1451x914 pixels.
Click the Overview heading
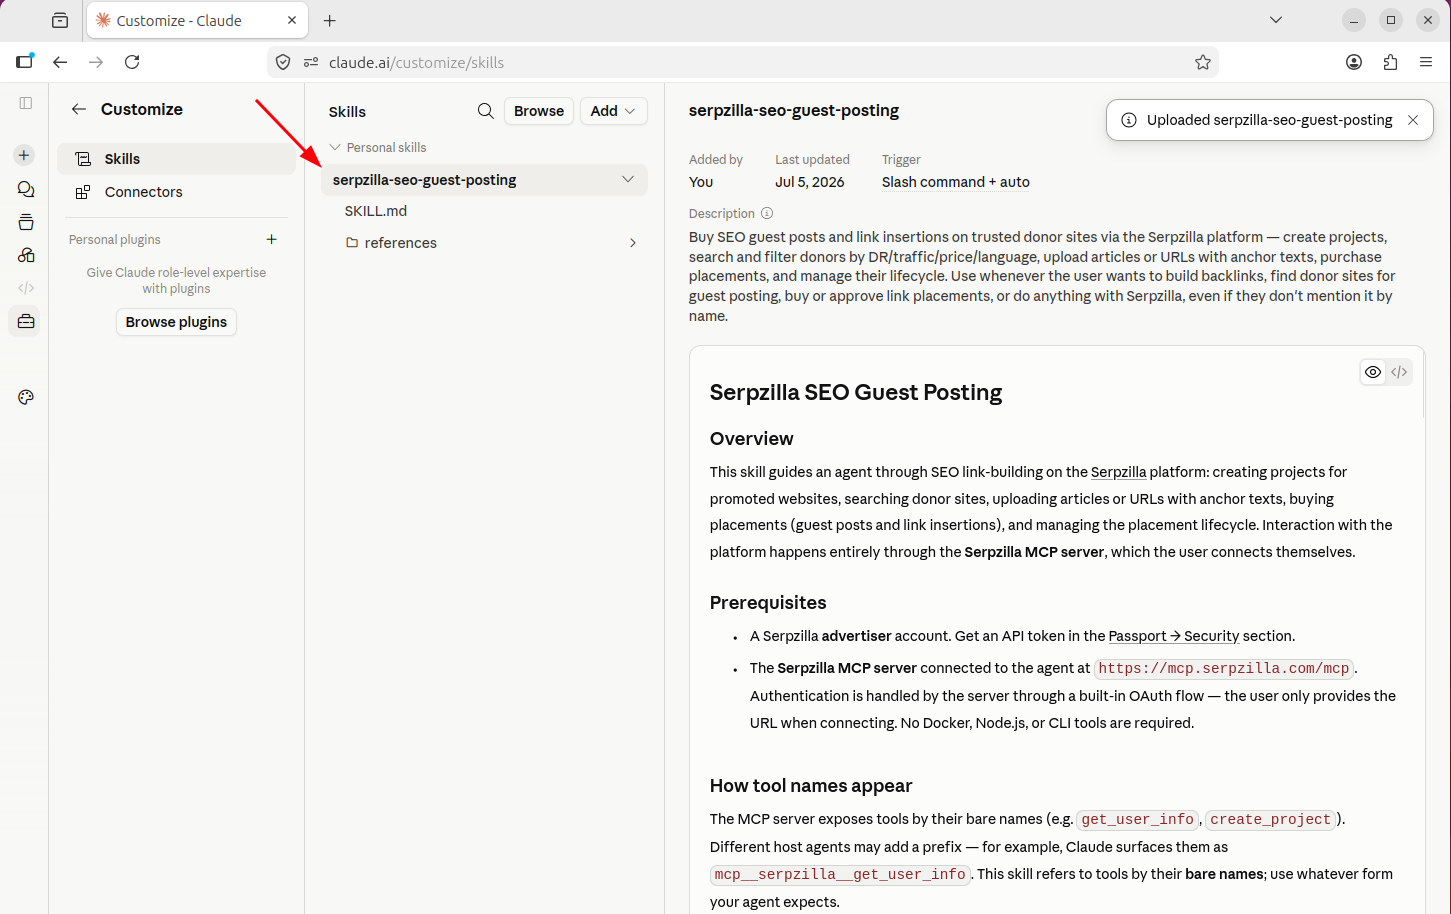tap(752, 439)
